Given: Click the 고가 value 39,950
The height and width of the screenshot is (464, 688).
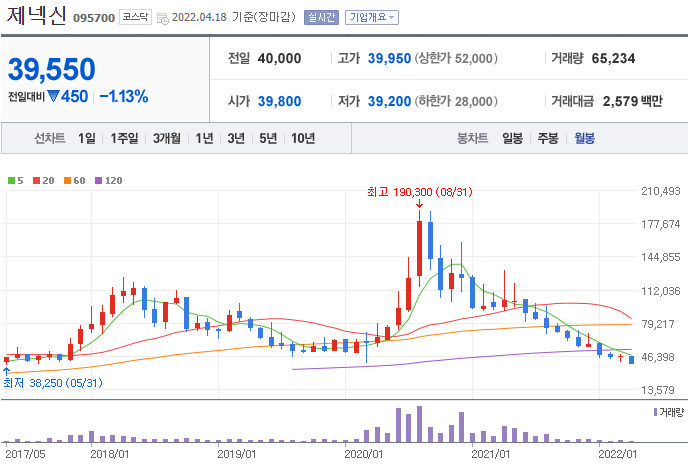Looking at the screenshot, I should tap(389, 58).
